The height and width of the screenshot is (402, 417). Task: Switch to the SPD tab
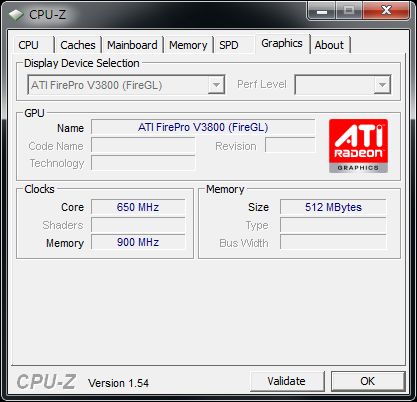coord(229,45)
